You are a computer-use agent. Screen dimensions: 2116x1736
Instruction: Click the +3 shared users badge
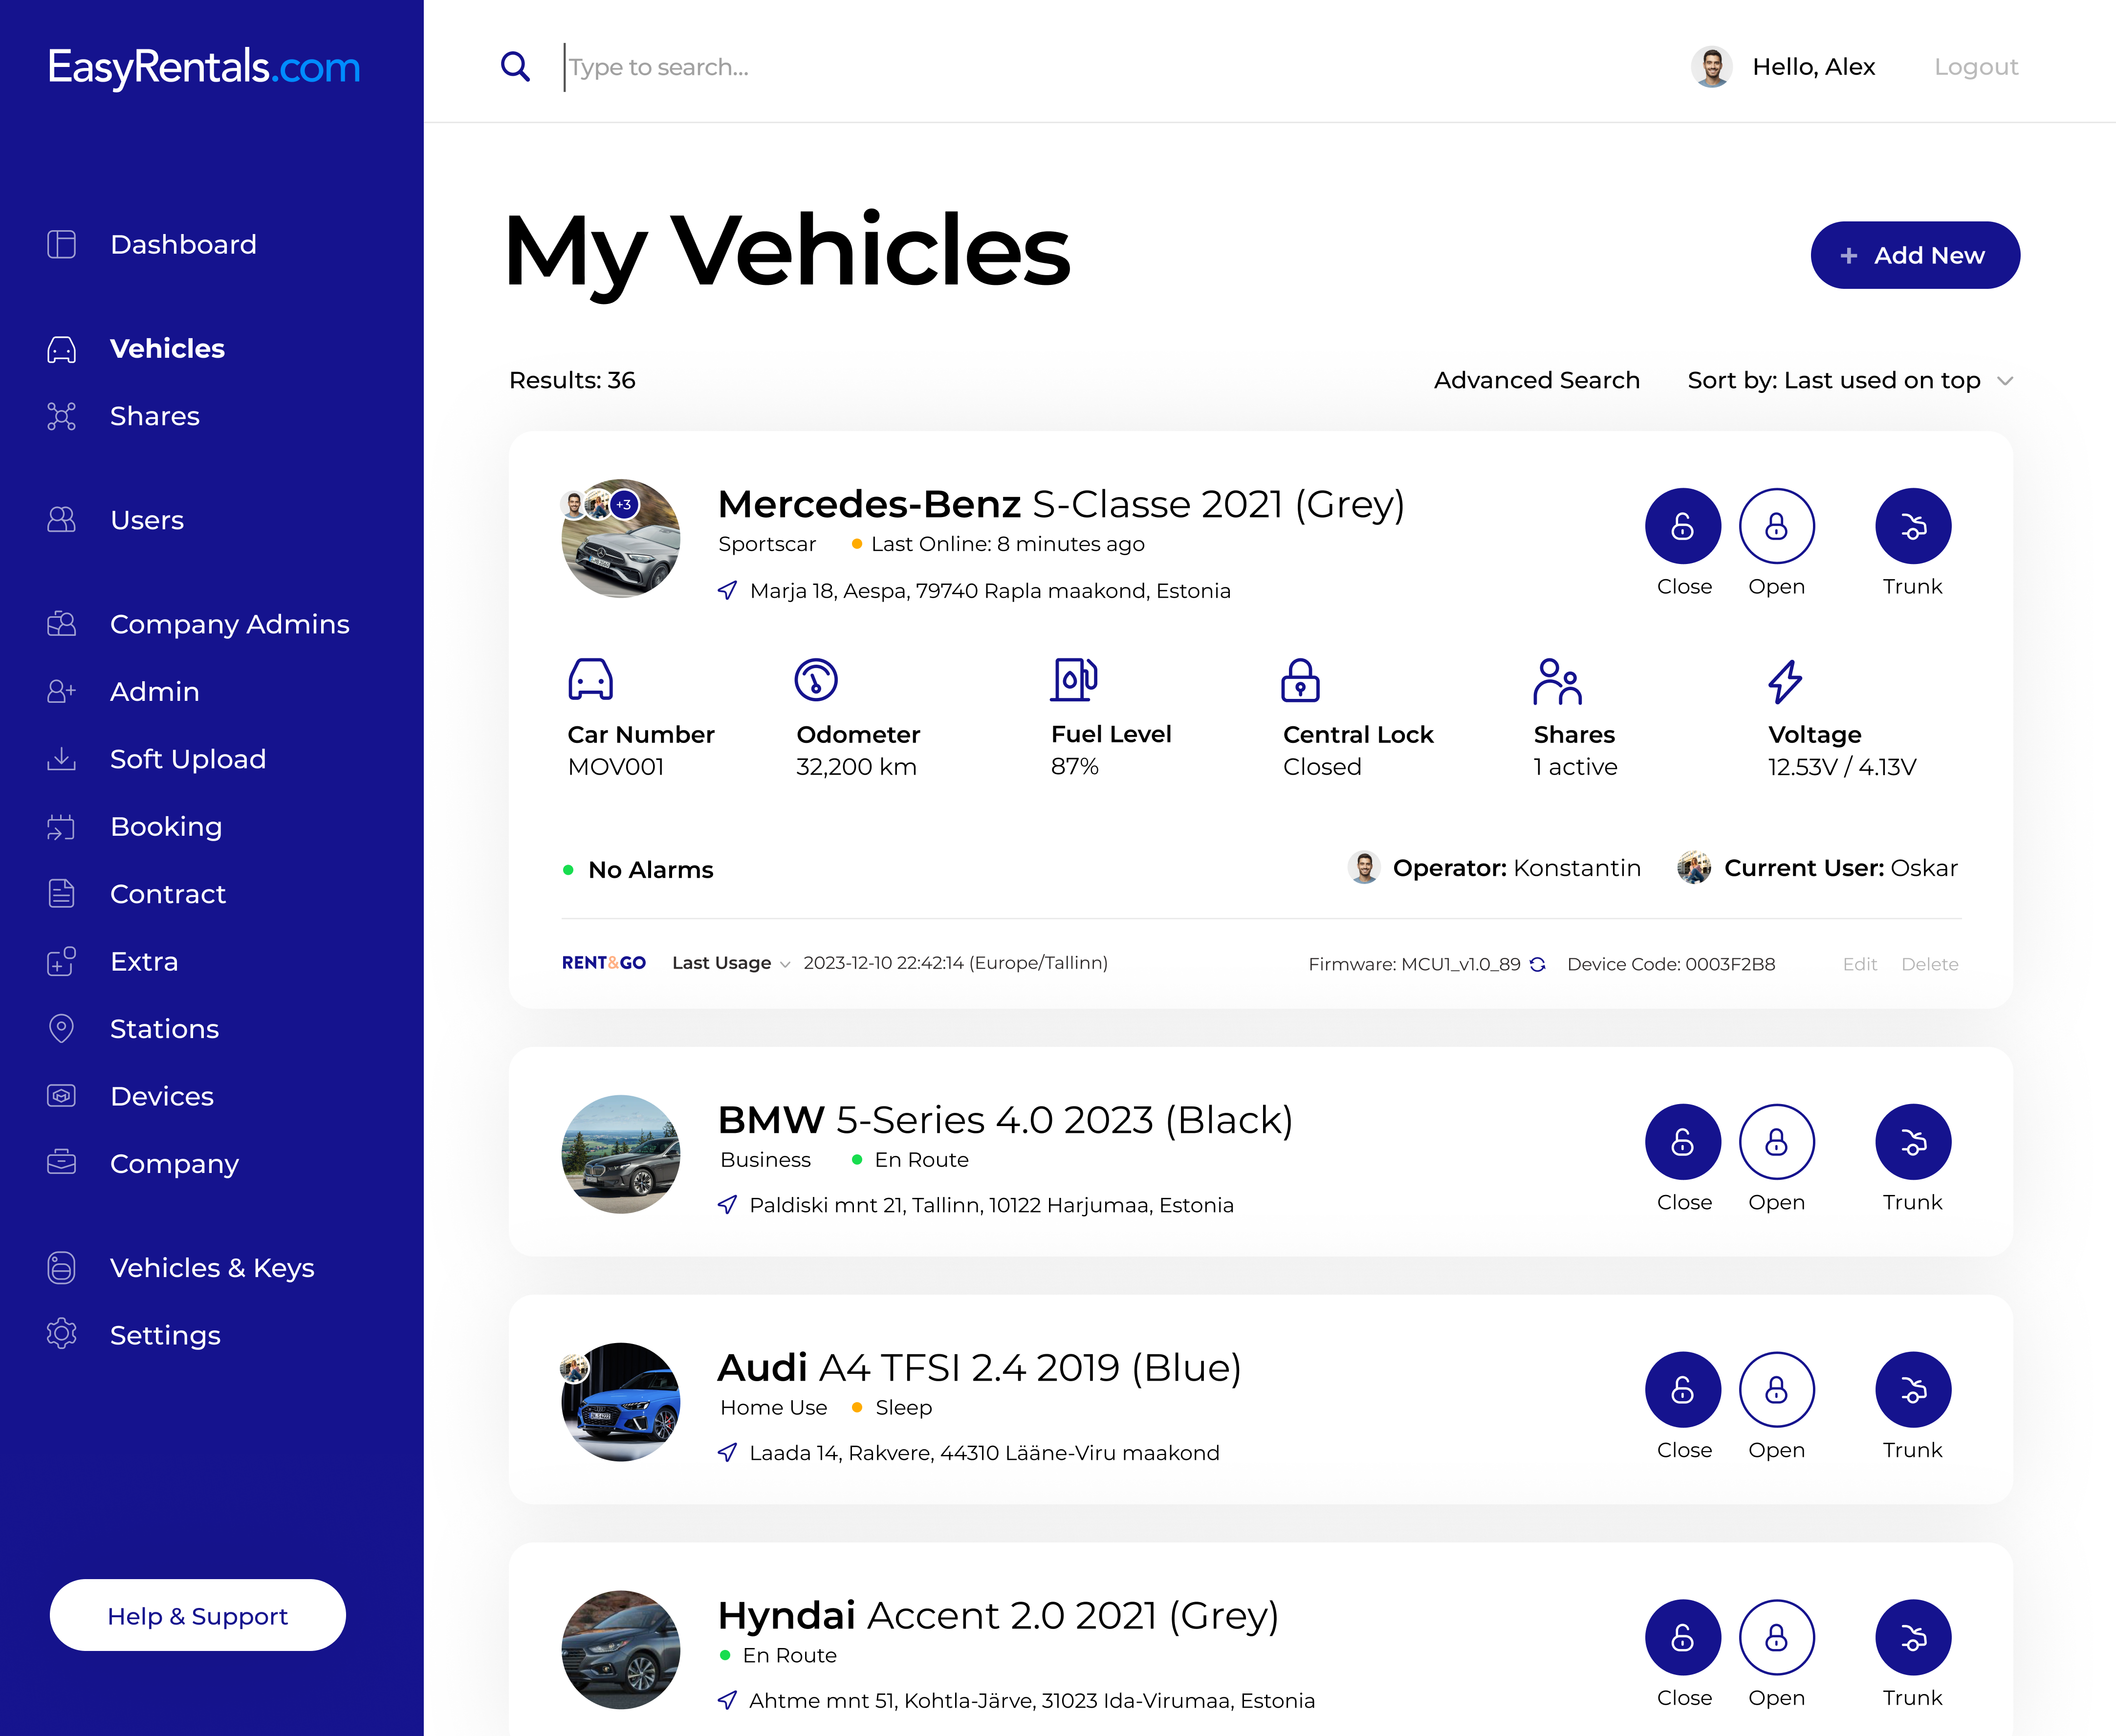(624, 504)
